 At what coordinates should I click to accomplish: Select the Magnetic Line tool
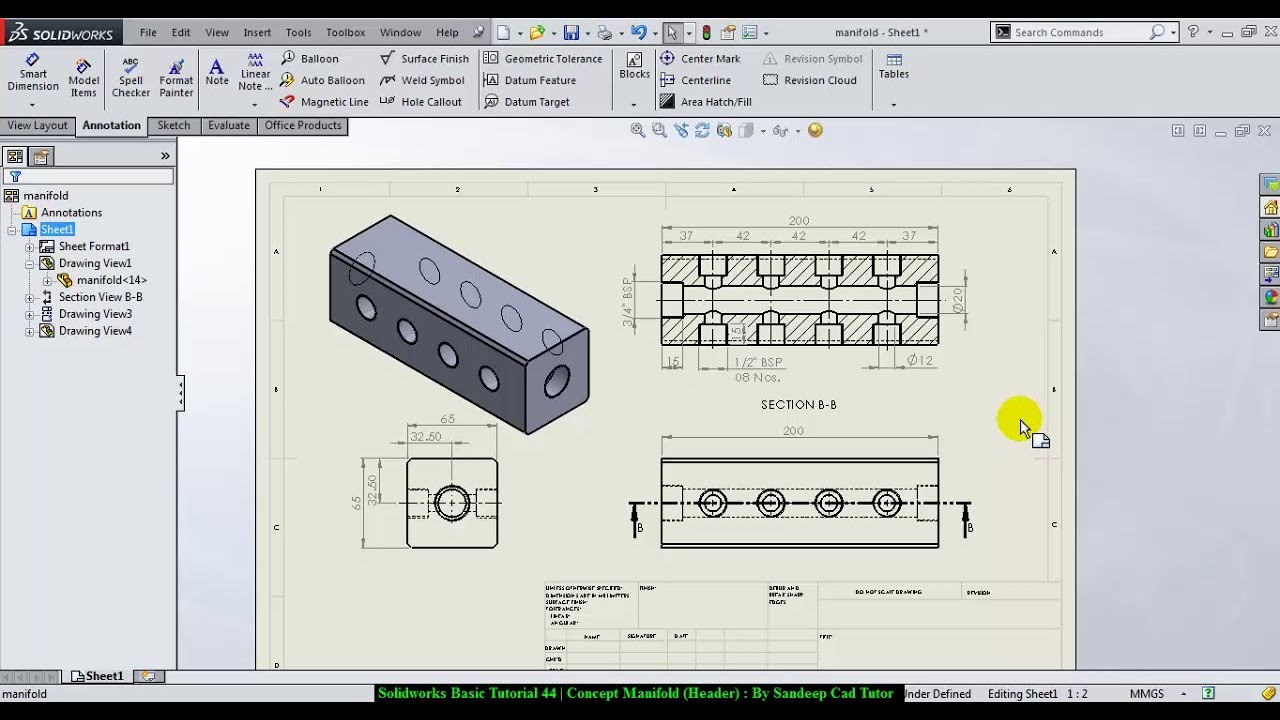325,102
